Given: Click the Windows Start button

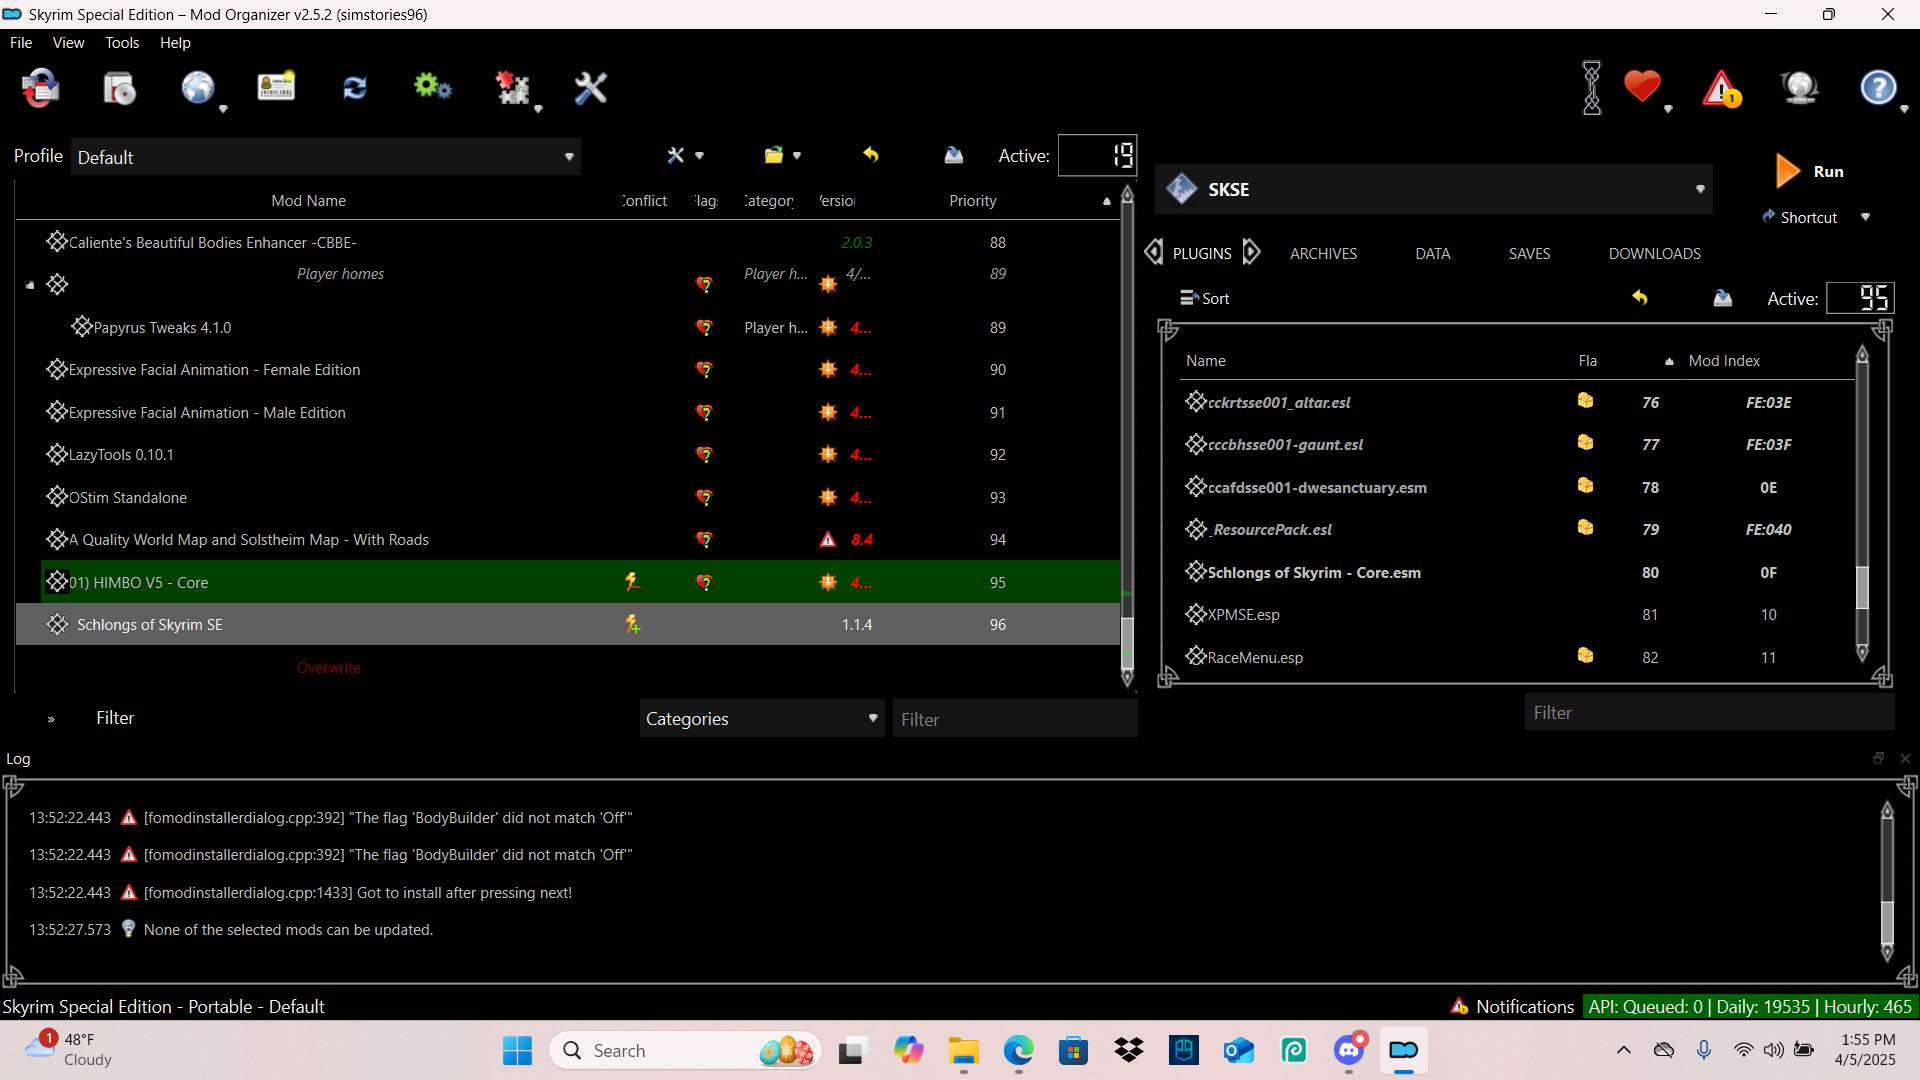Looking at the screenshot, I should click(x=517, y=1051).
